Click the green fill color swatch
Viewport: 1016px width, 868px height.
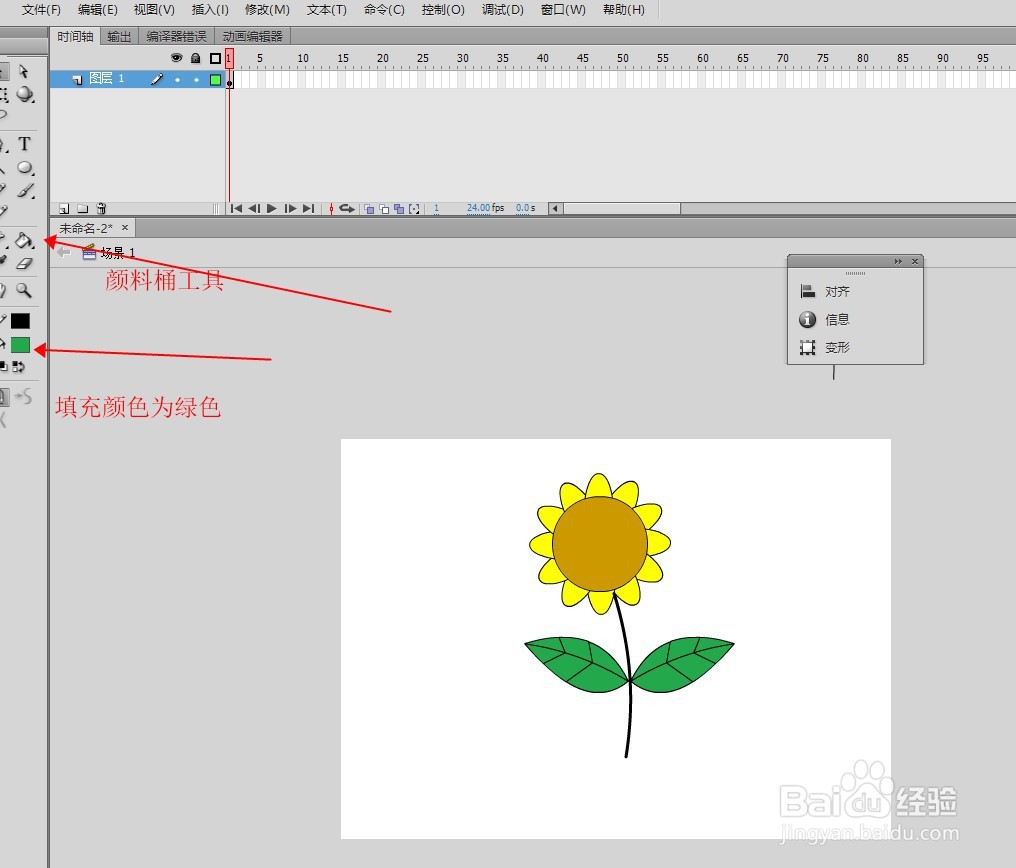tap(20, 344)
